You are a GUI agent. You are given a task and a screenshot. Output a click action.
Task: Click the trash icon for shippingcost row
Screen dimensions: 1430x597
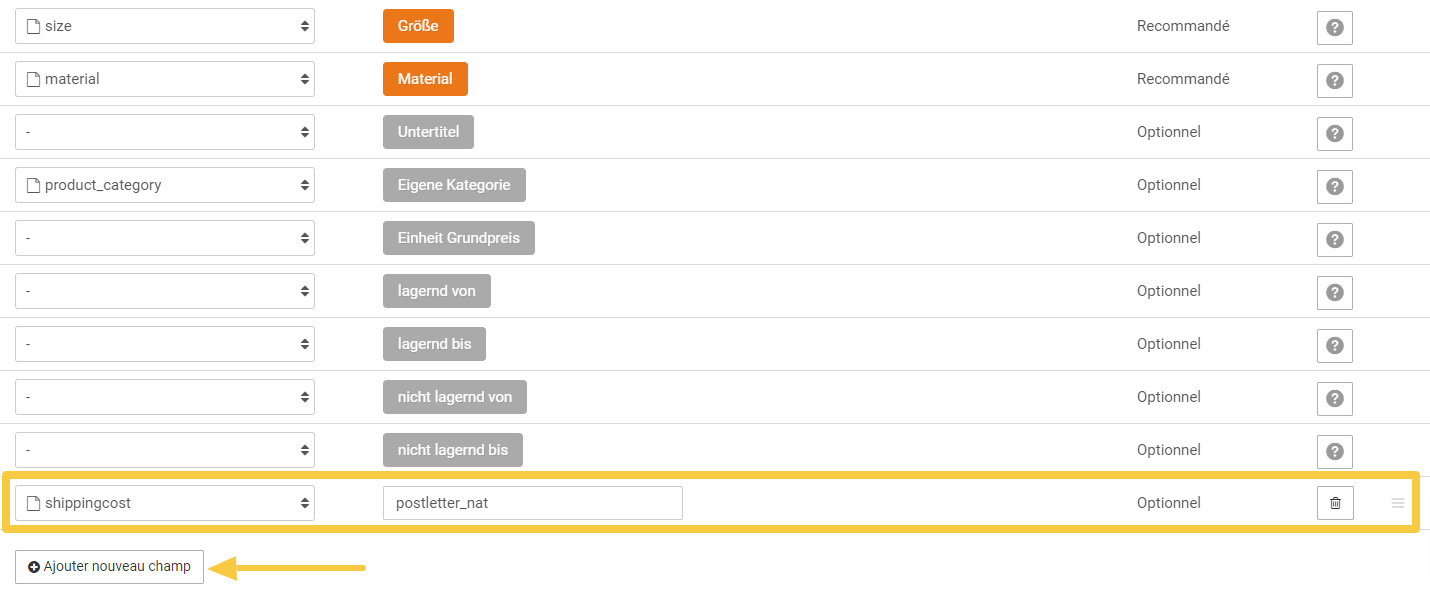pos(1335,503)
